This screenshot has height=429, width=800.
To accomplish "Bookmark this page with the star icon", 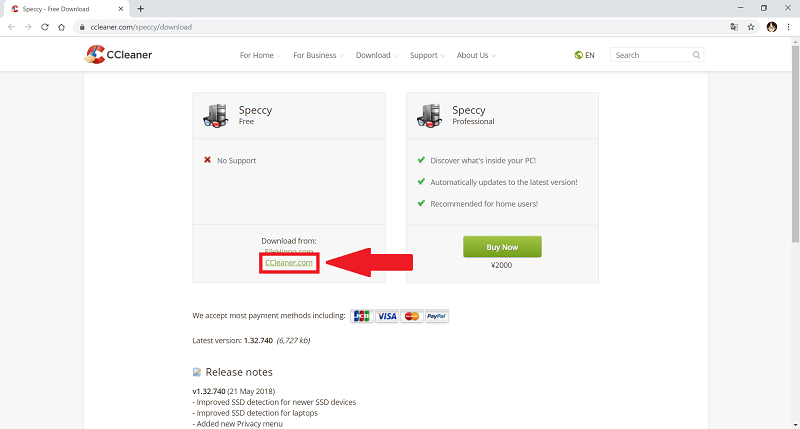I will tap(751, 27).
